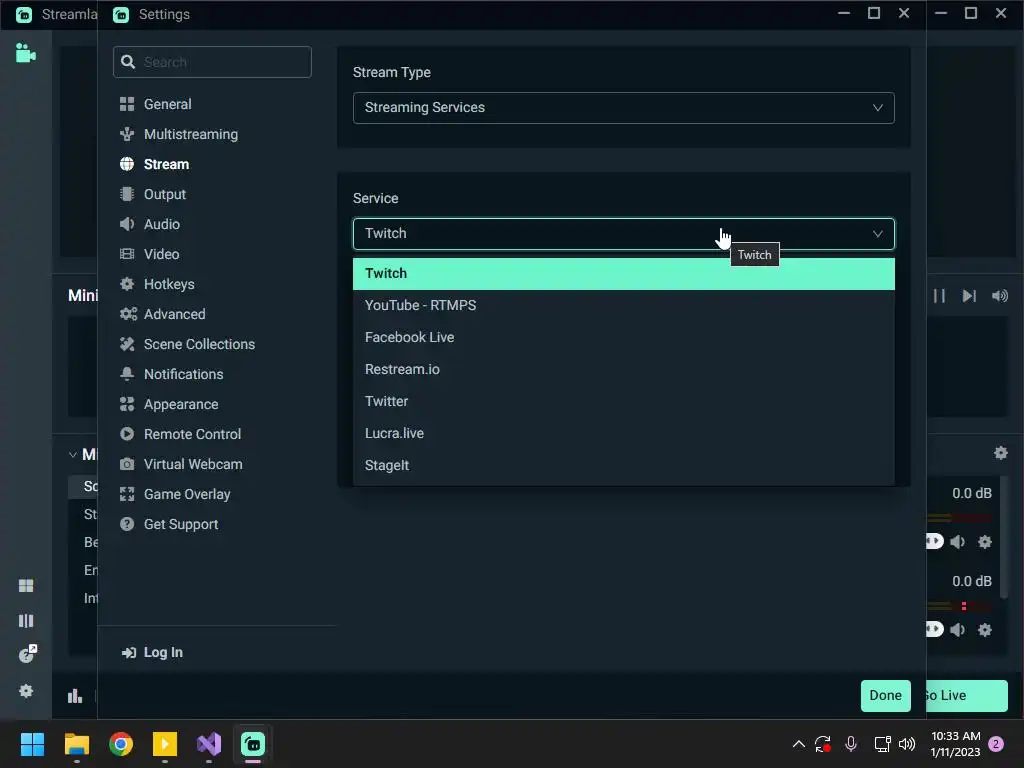Choose Twitter as the service

pyautogui.click(x=624, y=402)
